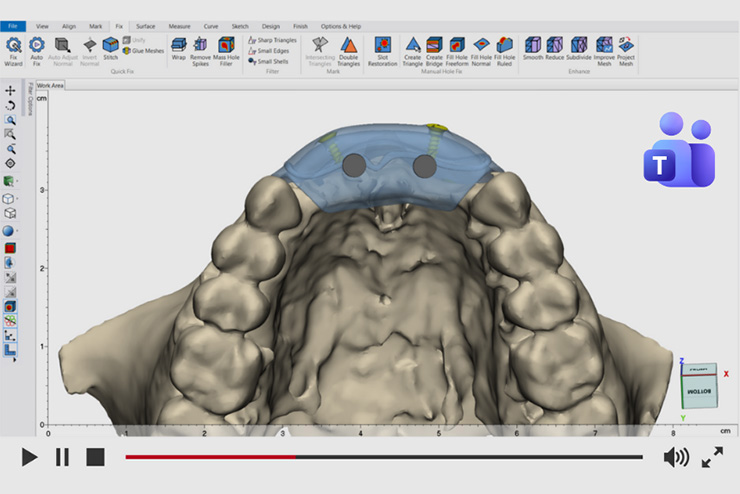This screenshot has height=494, width=740.
Task: Apply the Wrap tool
Action: [x=178, y=48]
